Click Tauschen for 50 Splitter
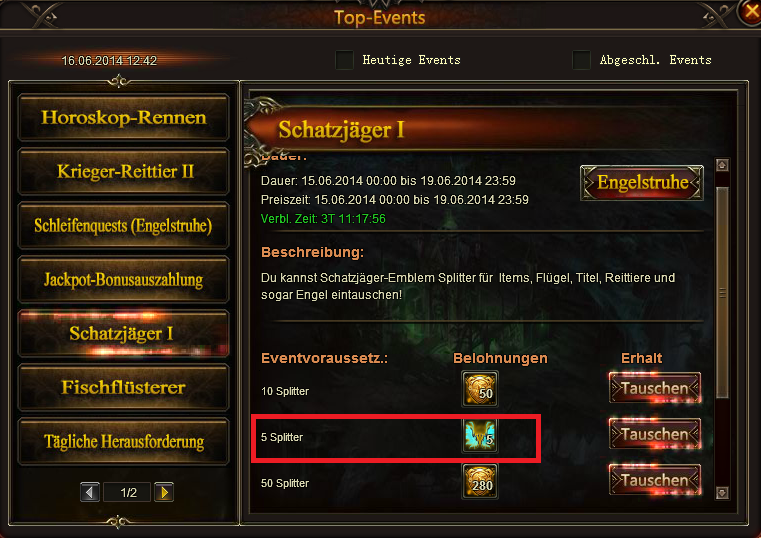Image resolution: width=761 pixels, height=538 pixels. tap(655, 480)
